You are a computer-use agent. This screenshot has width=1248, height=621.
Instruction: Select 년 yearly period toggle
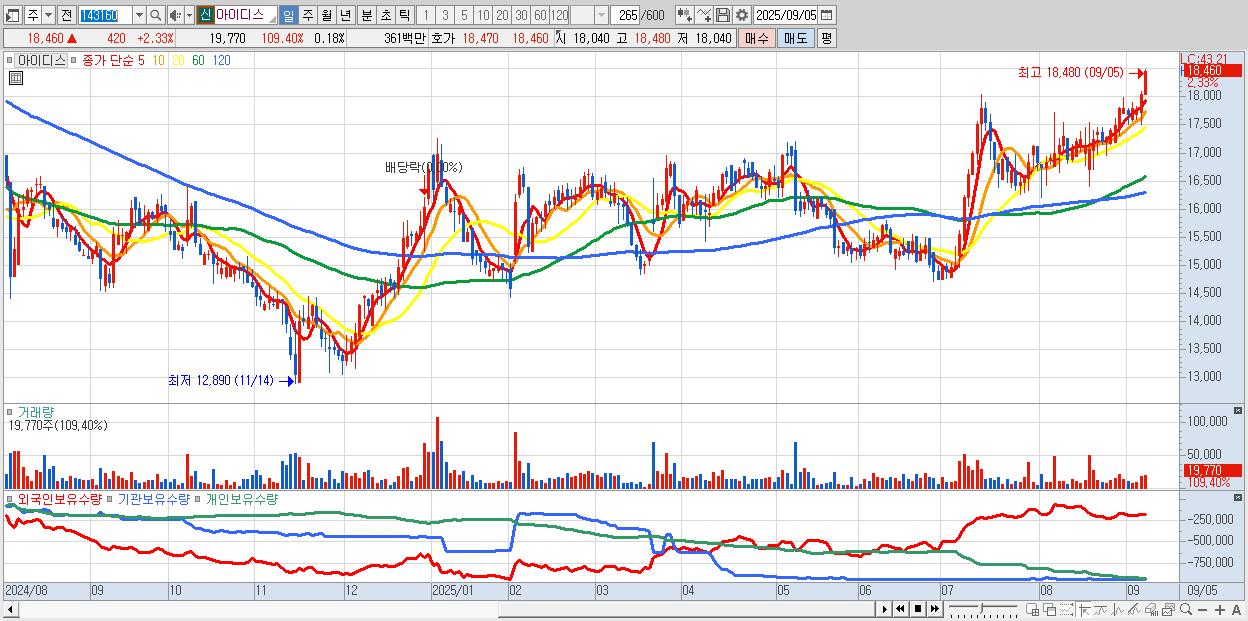(345, 15)
